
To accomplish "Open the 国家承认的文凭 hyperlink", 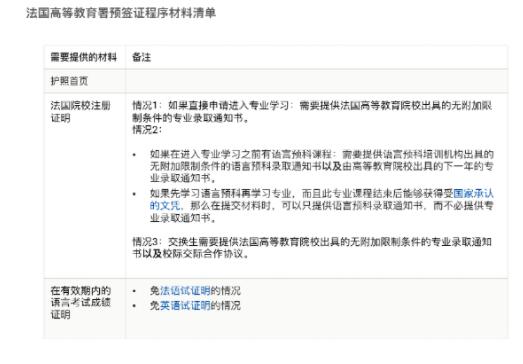I will [473, 194].
